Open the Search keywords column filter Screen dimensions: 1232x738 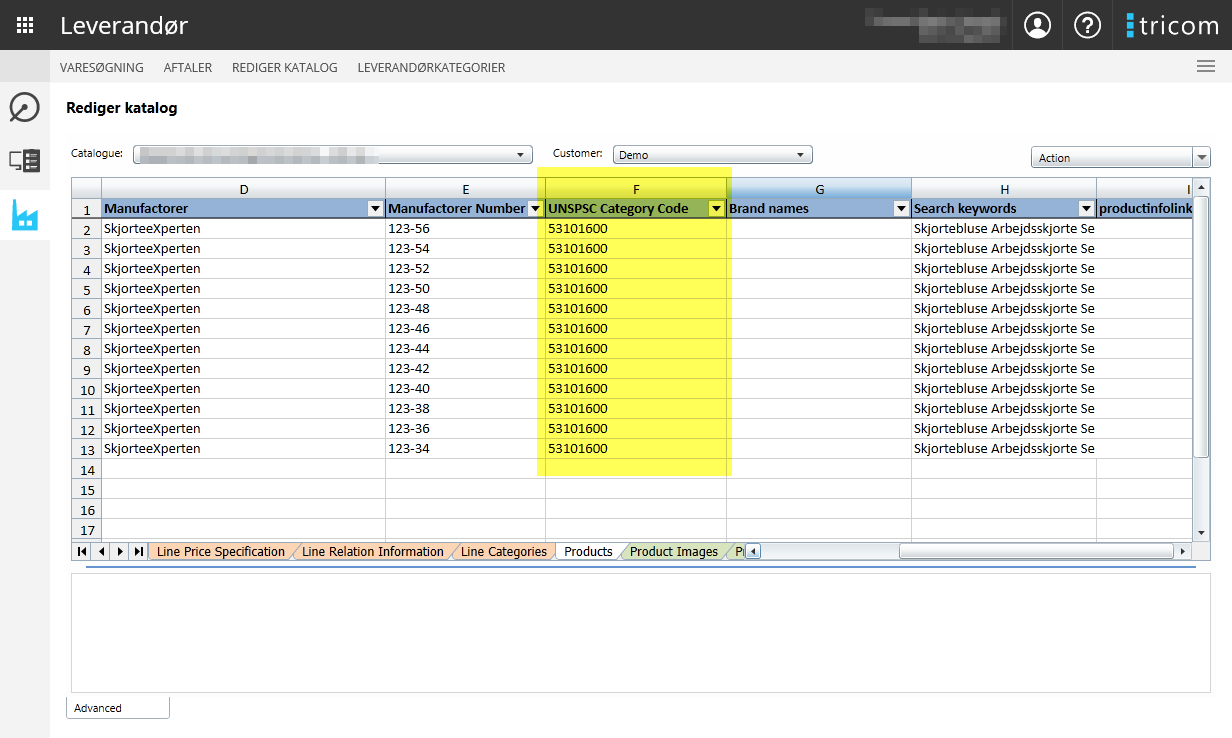tap(1086, 209)
